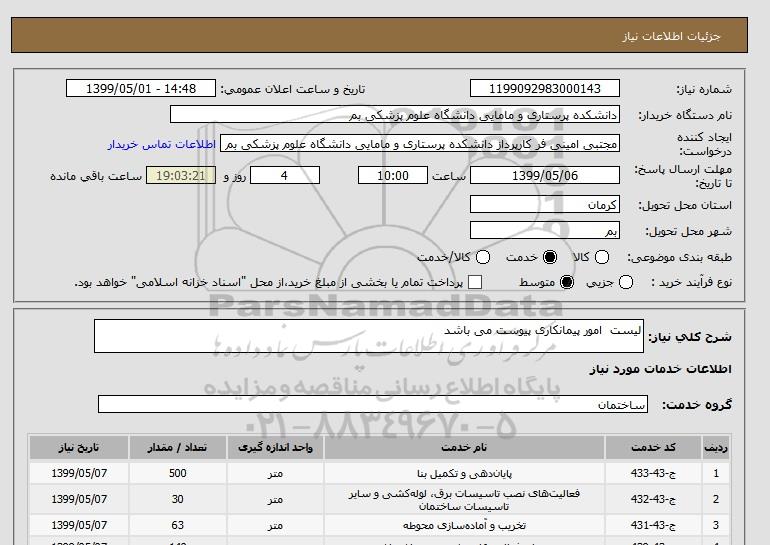Click the شماره نیاز field 1199092983000143

point(545,88)
